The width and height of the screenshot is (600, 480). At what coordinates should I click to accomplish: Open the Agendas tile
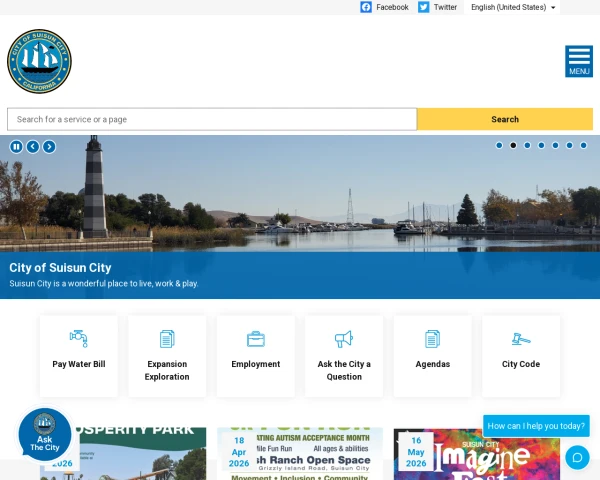(432, 355)
